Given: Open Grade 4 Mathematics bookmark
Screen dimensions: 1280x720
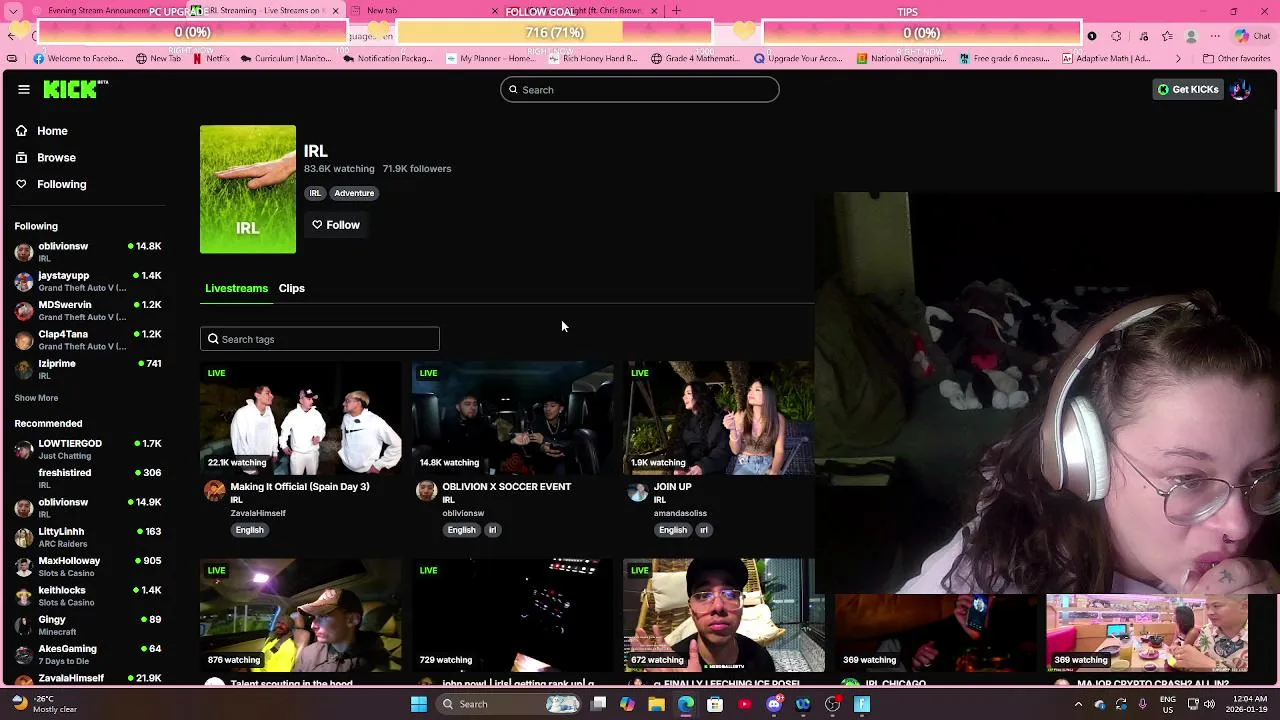Looking at the screenshot, I should pyautogui.click(x=695, y=58).
